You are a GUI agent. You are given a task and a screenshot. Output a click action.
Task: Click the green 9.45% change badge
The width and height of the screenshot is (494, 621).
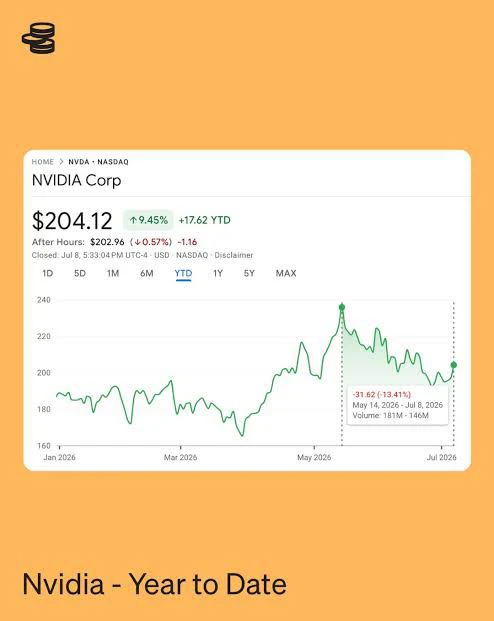pos(148,220)
